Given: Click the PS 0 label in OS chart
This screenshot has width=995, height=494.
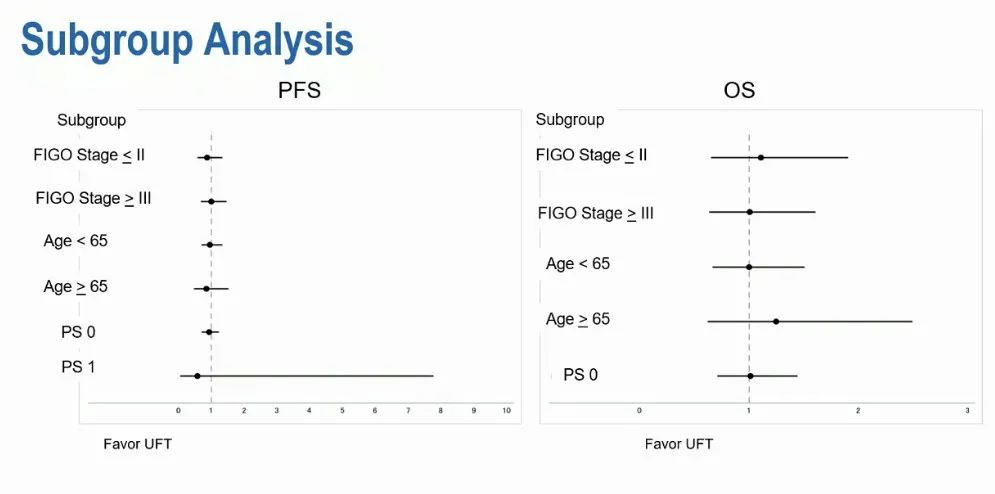Looking at the screenshot, I should pos(580,375).
